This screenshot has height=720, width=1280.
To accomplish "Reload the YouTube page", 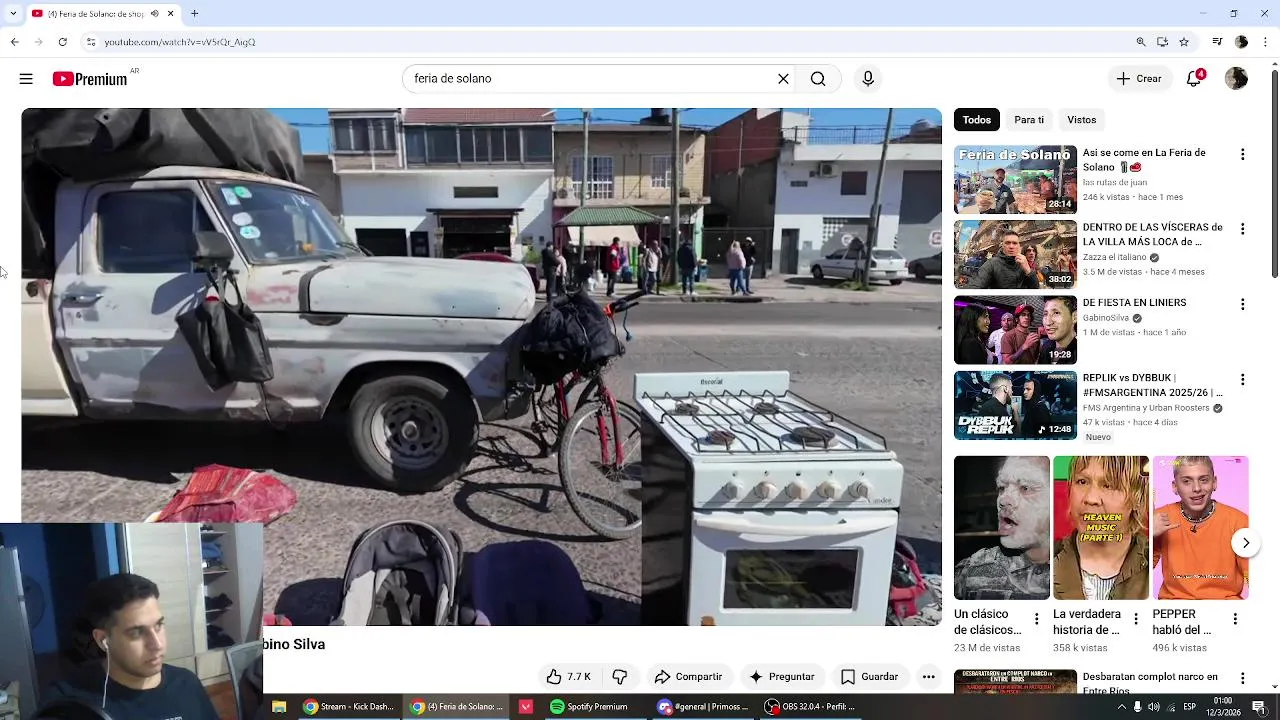I will [62, 42].
